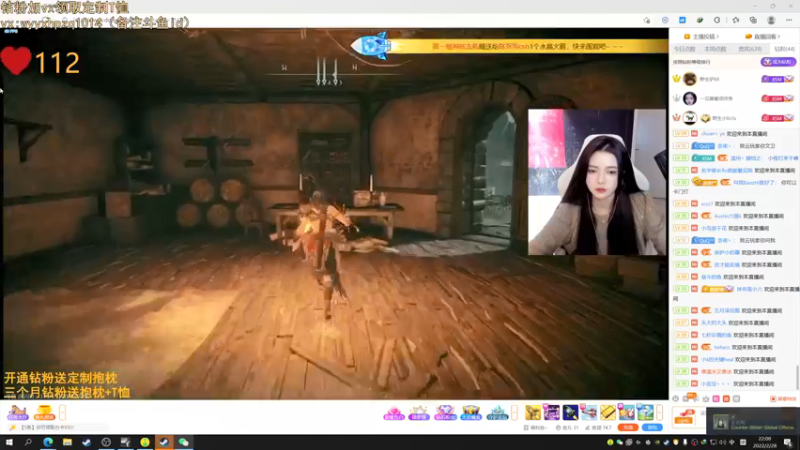
Task: Open the active Steam taskbar icon
Action: coord(164,442)
